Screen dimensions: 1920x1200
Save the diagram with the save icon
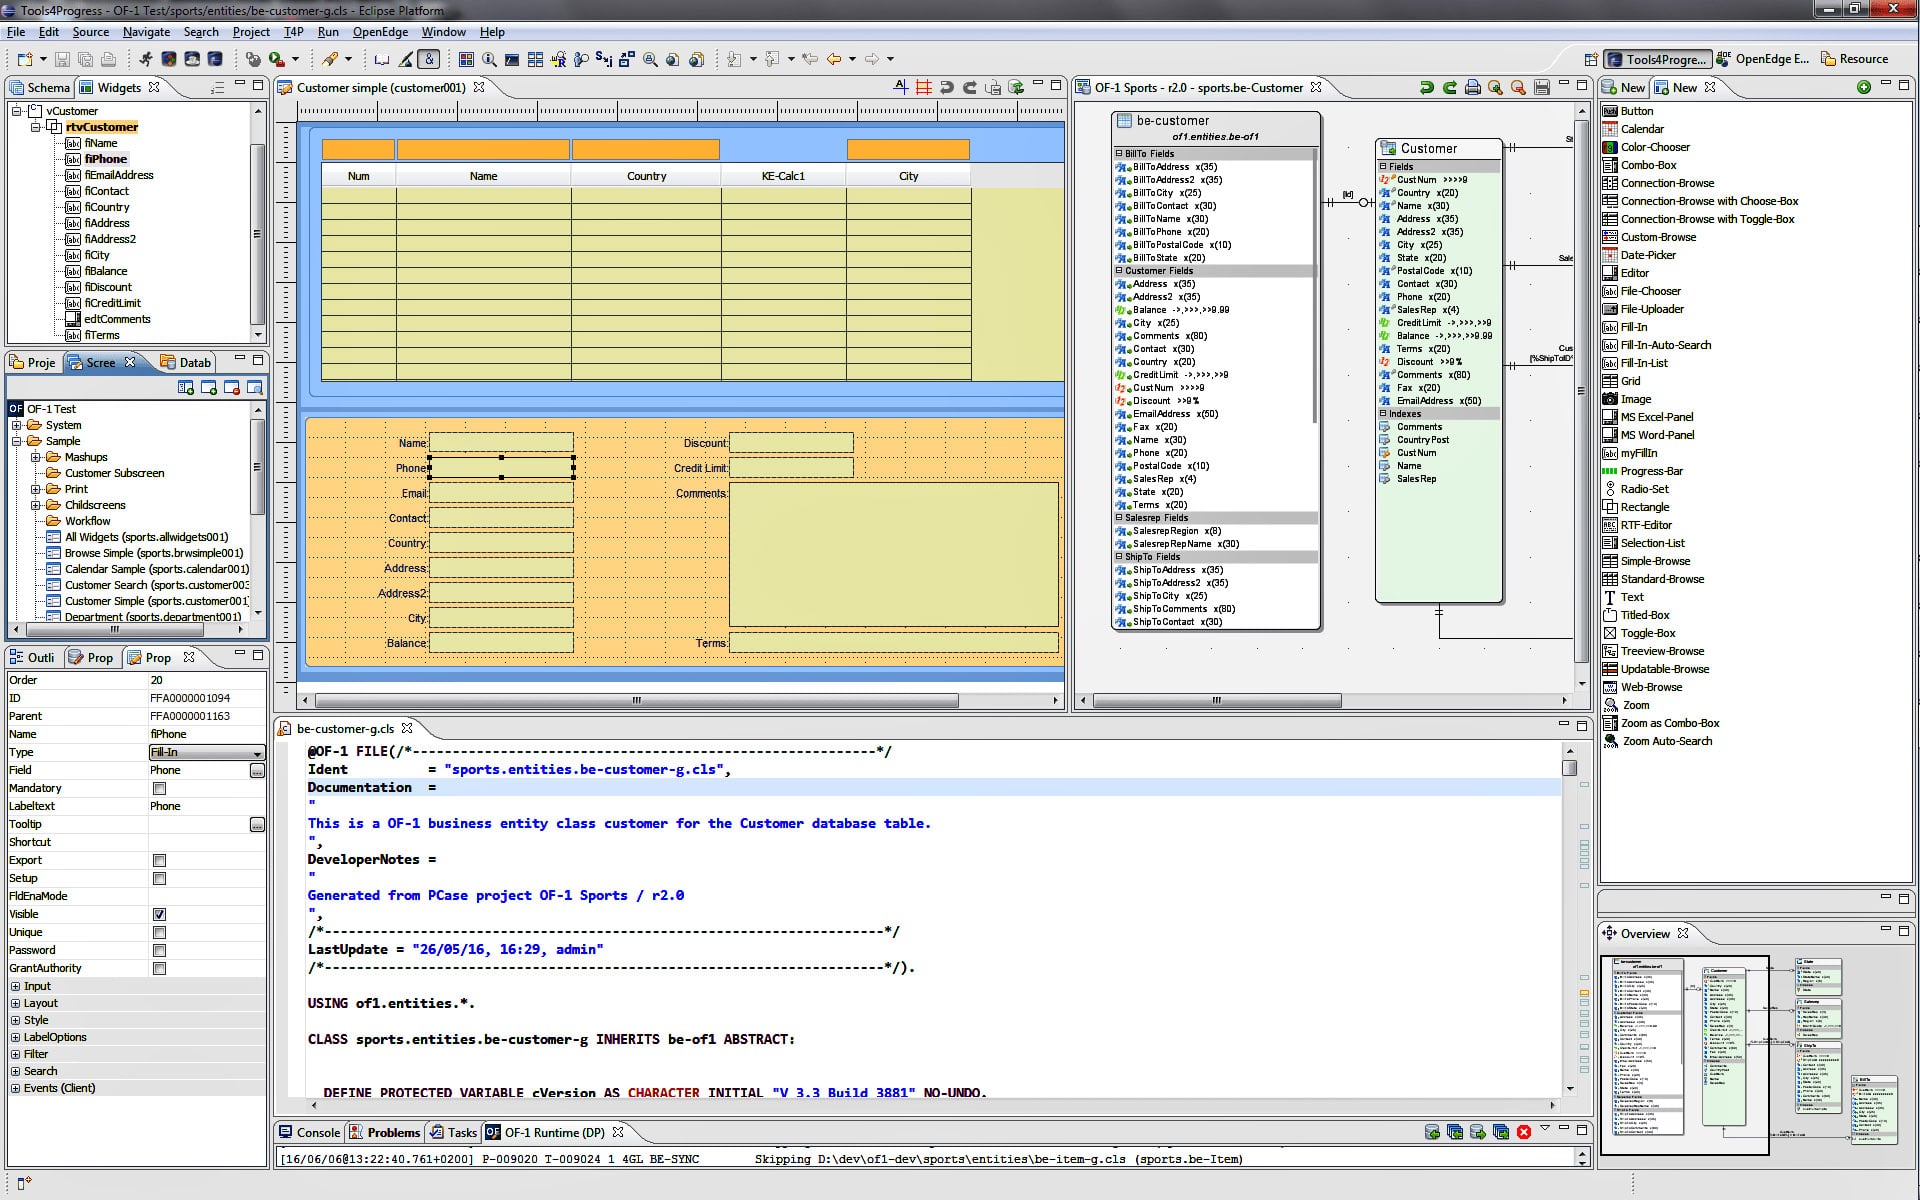coord(1543,87)
